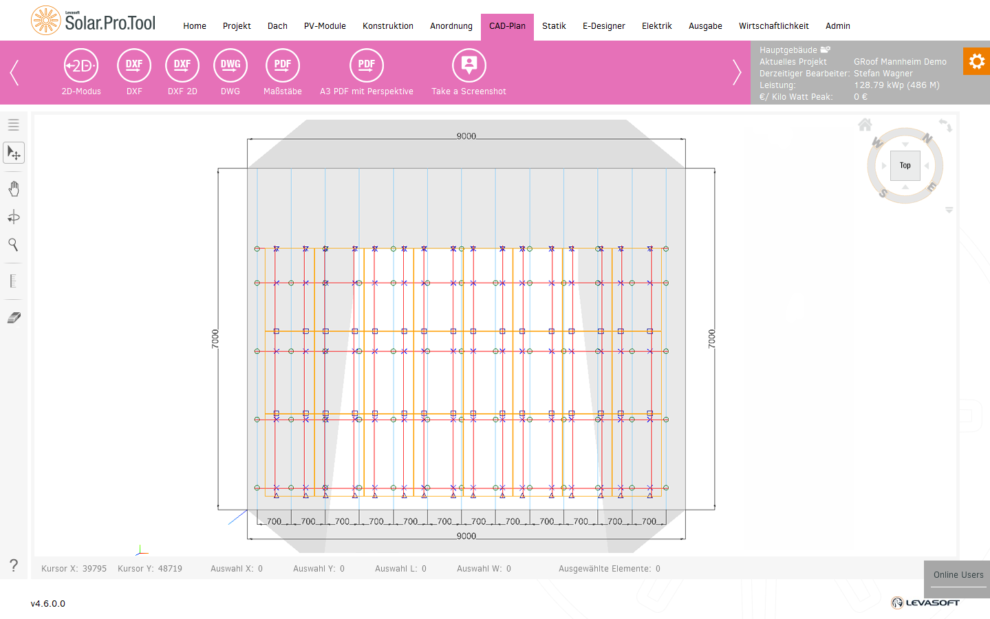This screenshot has width=990, height=619.
Task: Click the Maßstäbe PDF button
Action: (x=282, y=66)
